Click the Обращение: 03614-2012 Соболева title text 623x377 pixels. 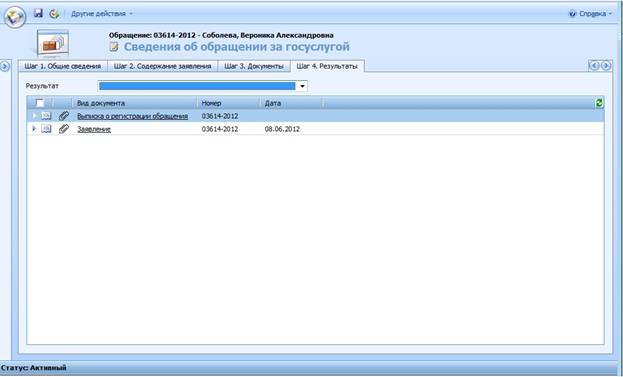[x=221, y=35]
